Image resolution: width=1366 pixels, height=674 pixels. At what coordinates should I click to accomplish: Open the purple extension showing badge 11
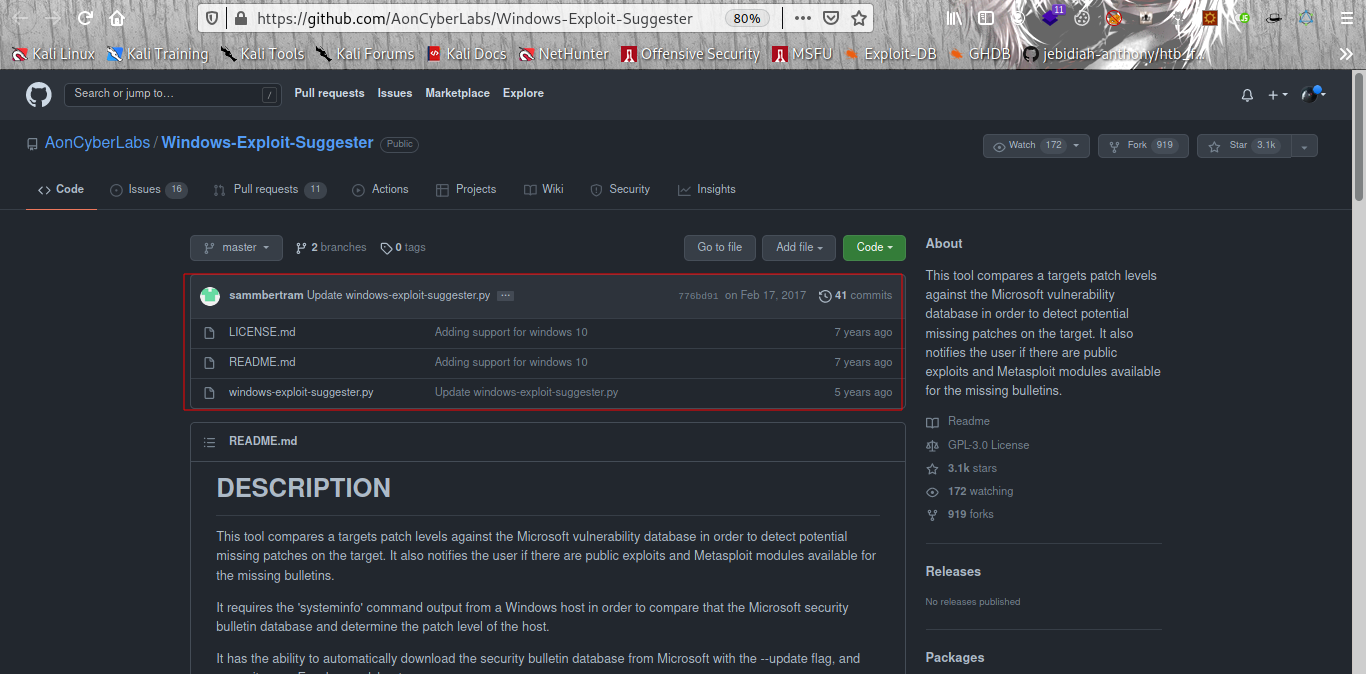click(1051, 17)
